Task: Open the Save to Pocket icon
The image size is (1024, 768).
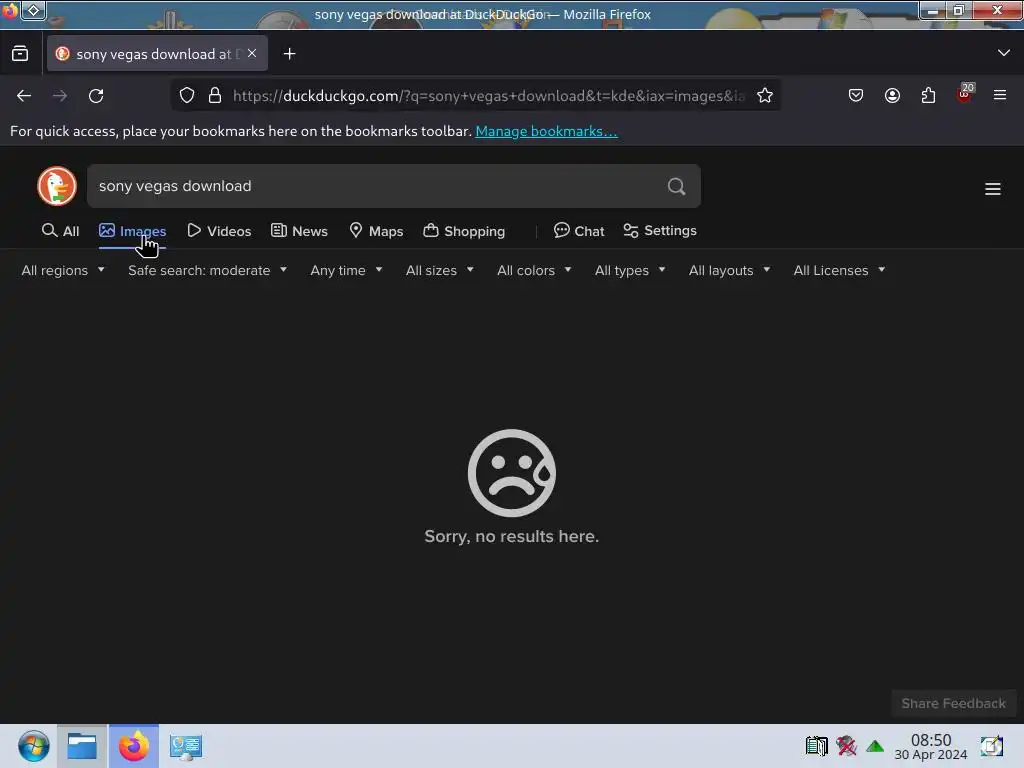Action: point(856,95)
